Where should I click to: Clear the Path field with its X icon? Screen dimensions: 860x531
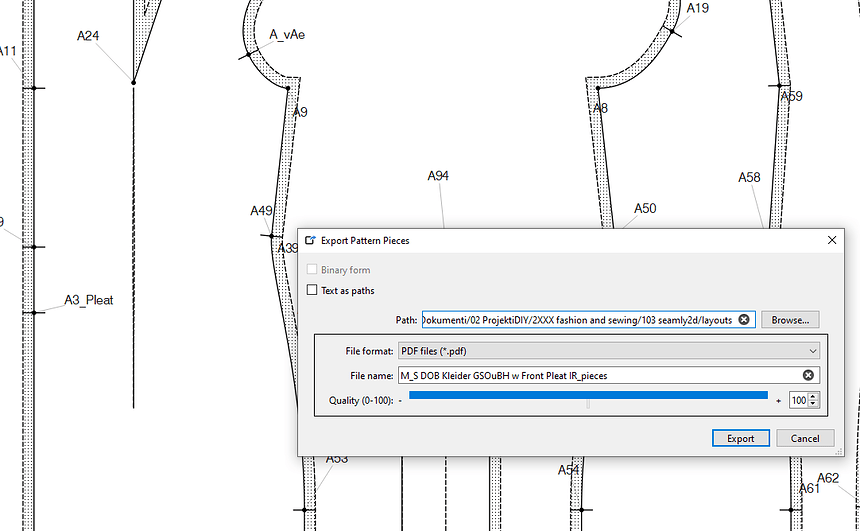[744, 320]
